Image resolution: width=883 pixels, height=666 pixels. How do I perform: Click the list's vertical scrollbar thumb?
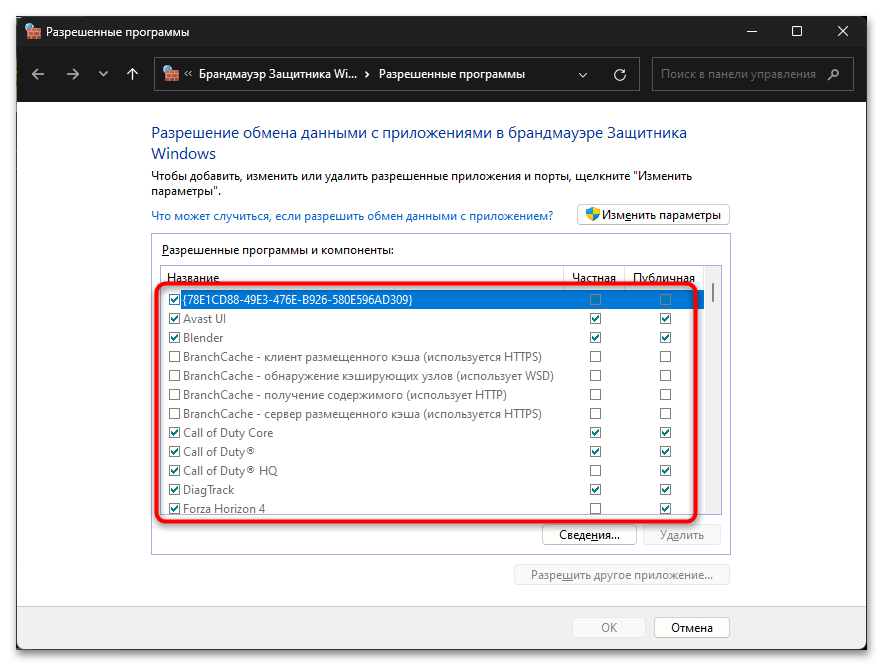[x=712, y=293]
